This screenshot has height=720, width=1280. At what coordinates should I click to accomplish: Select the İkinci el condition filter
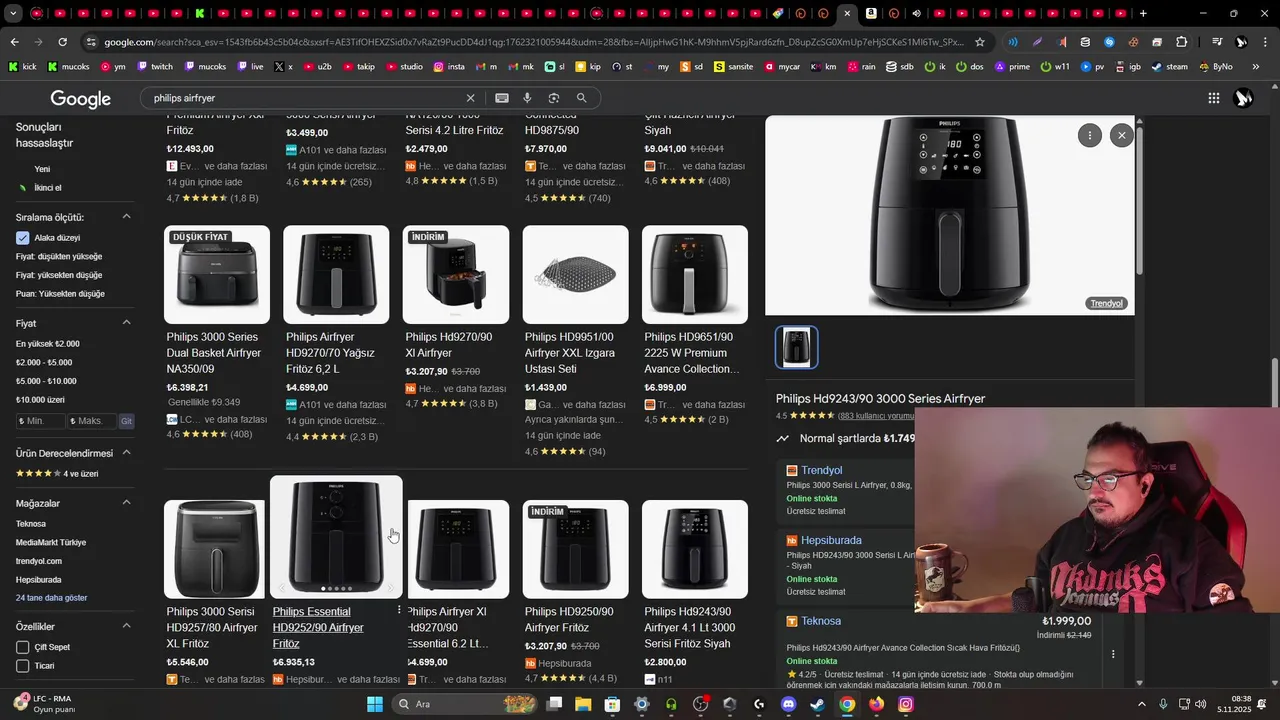(48, 188)
